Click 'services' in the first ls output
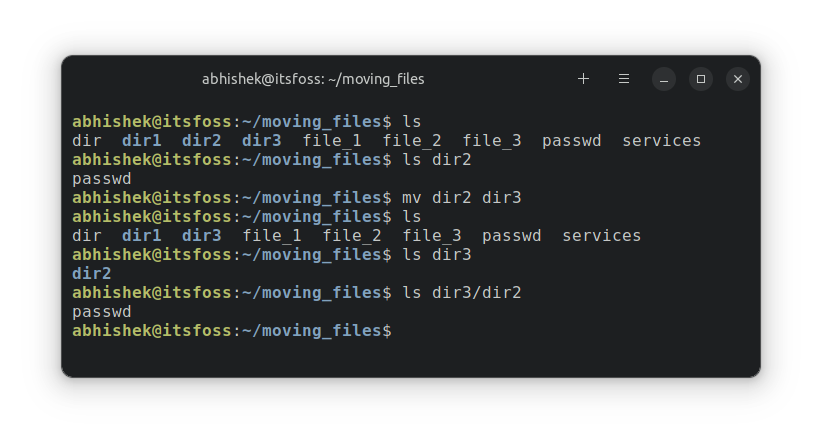 661,140
